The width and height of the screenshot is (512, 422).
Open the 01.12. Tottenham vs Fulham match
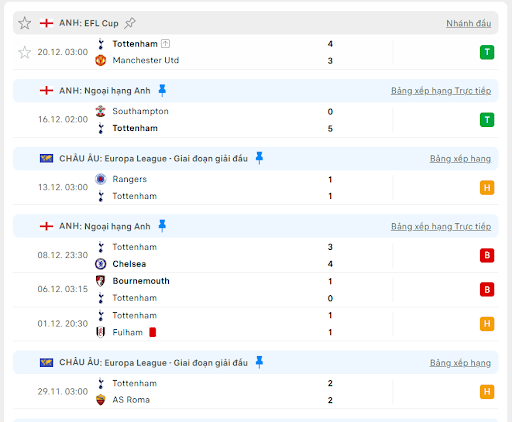(256, 324)
